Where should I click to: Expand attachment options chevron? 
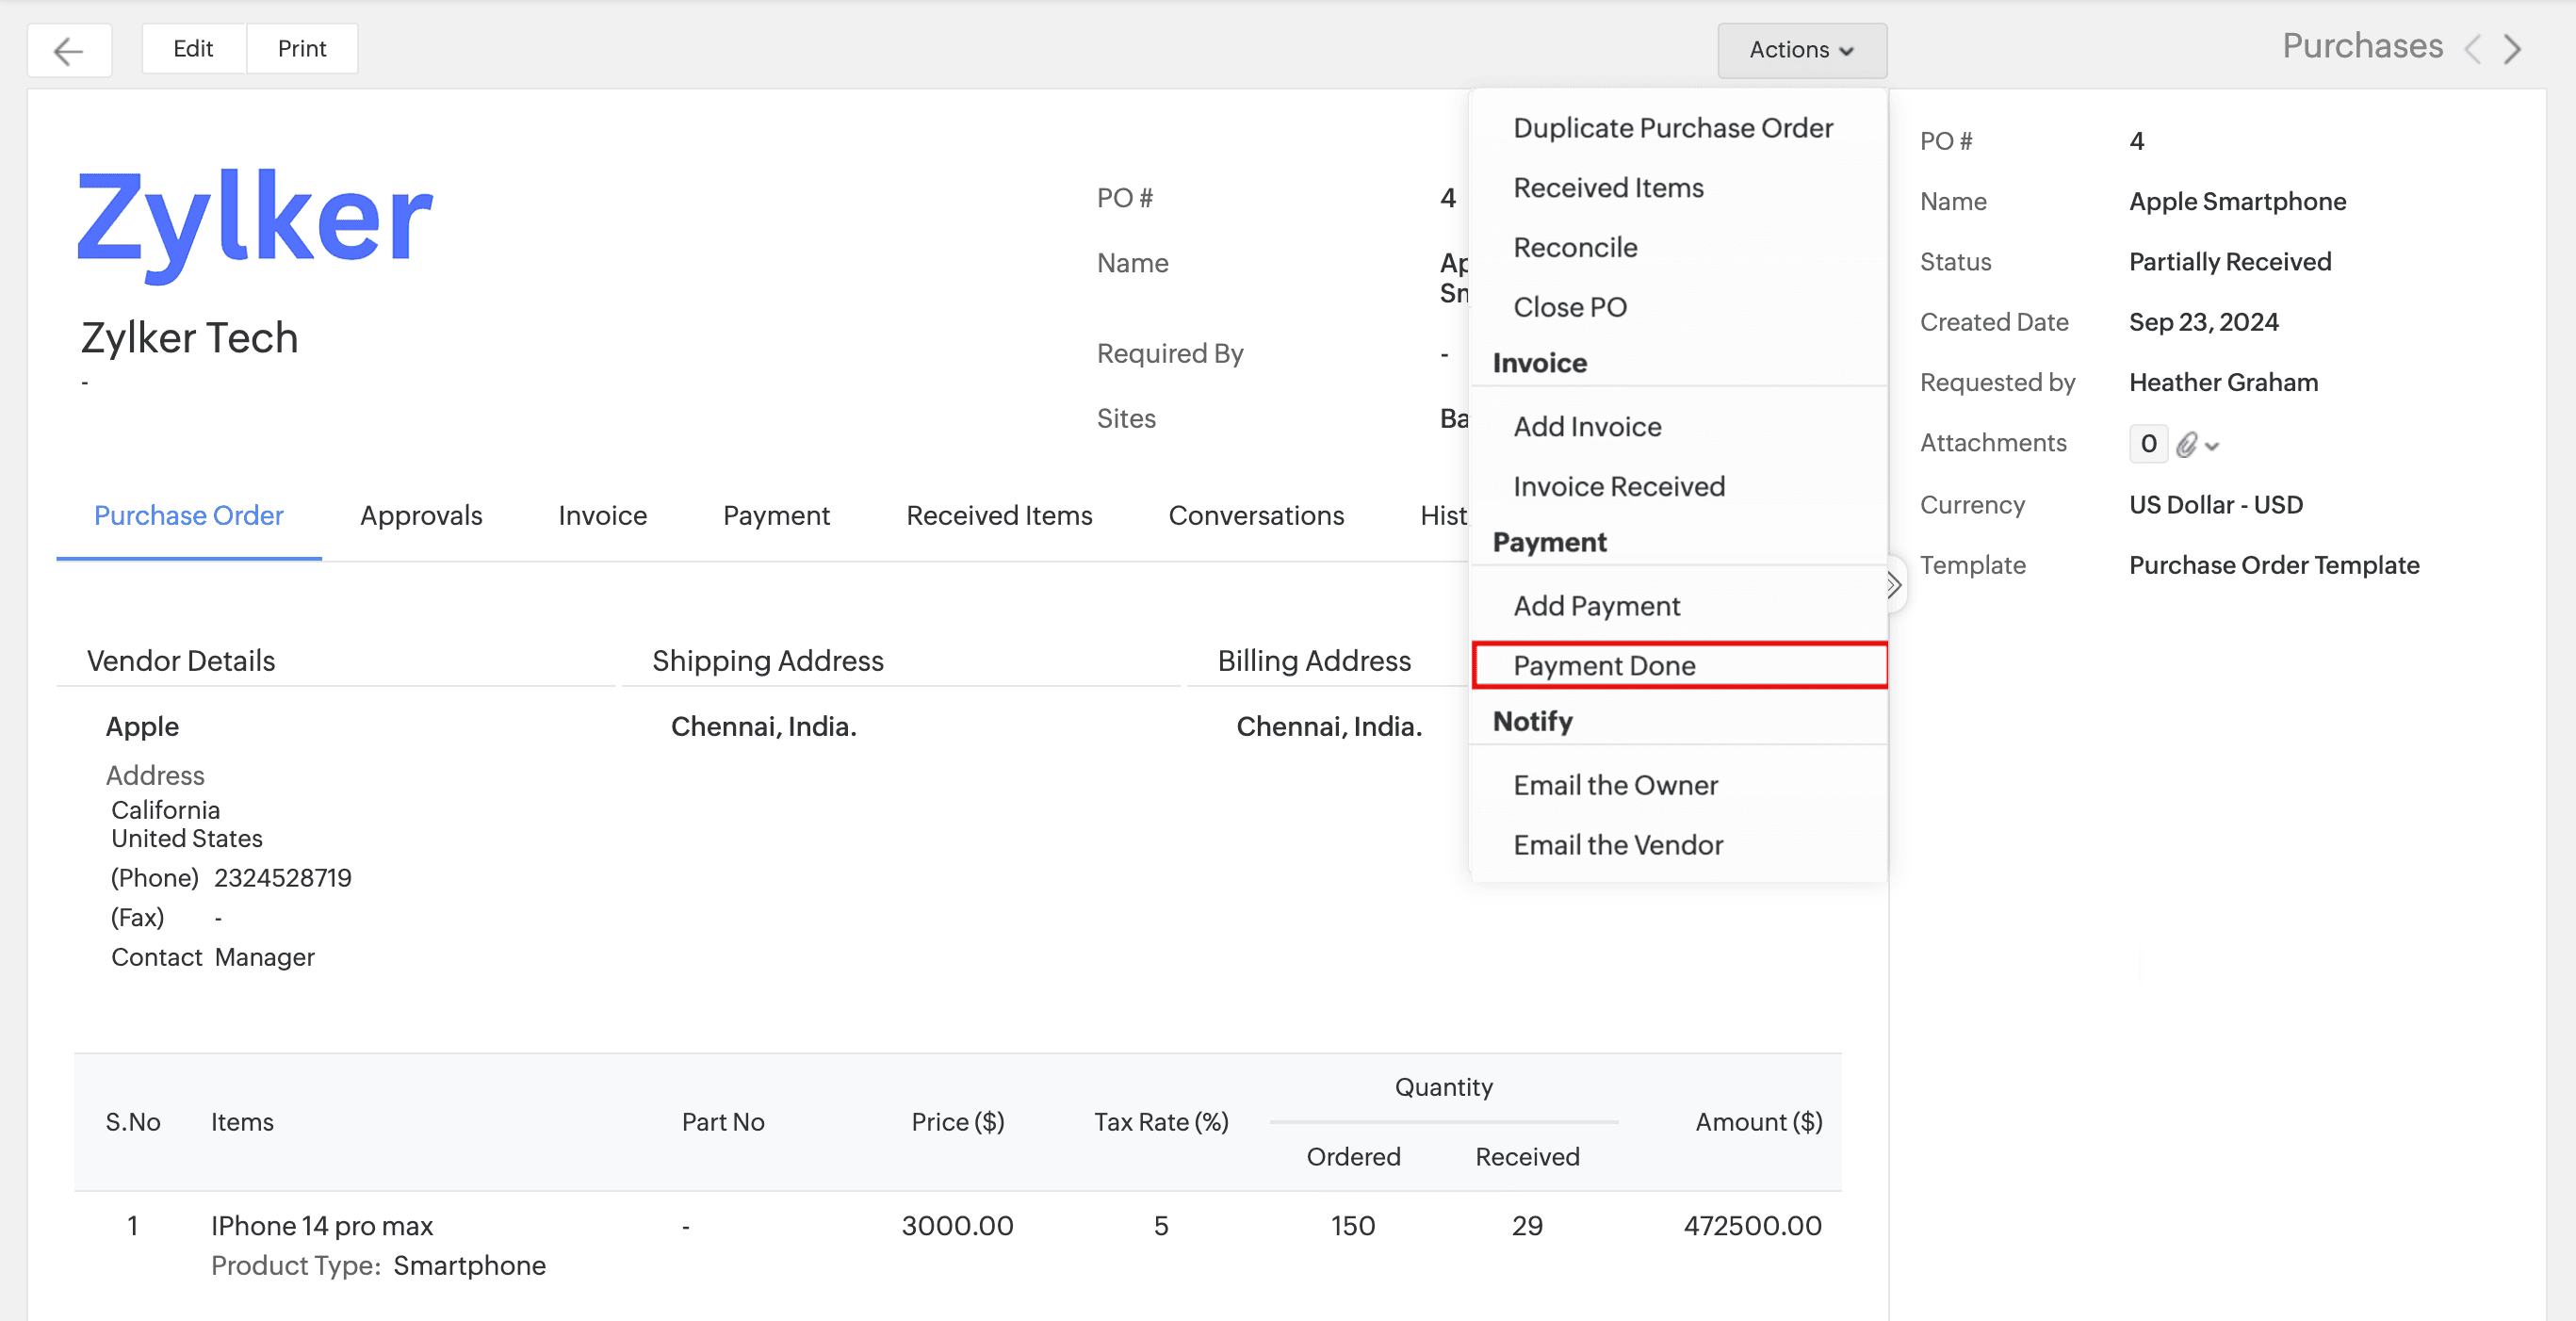[2212, 447]
